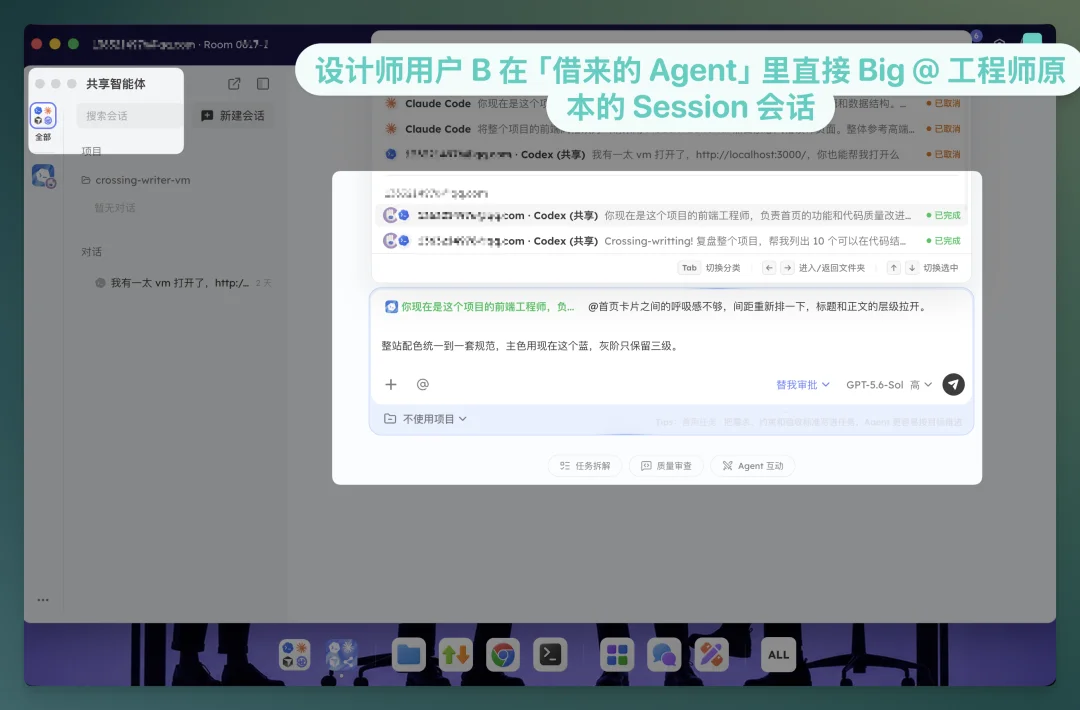
Task: Select Codex session about 前端工程师 已完成
Action: 671,216
